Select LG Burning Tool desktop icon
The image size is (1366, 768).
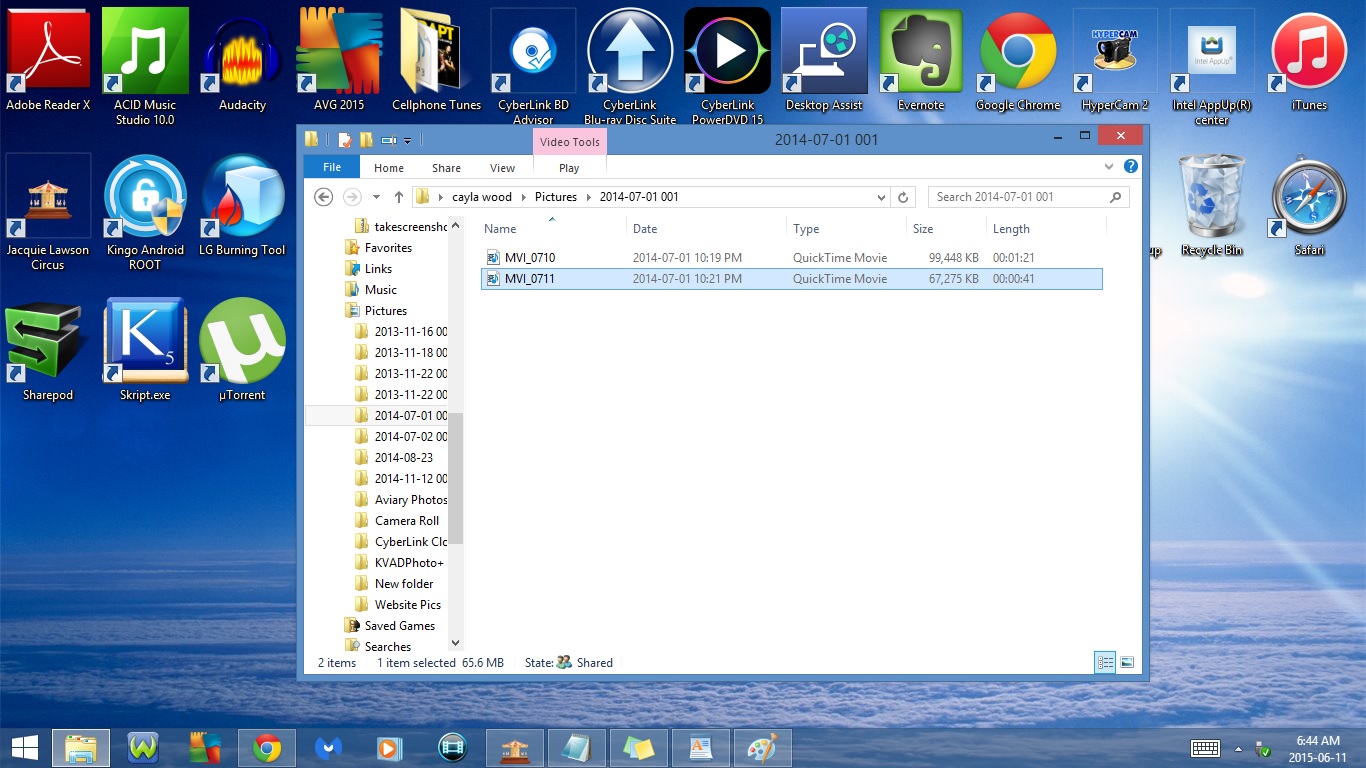[x=242, y=205]
